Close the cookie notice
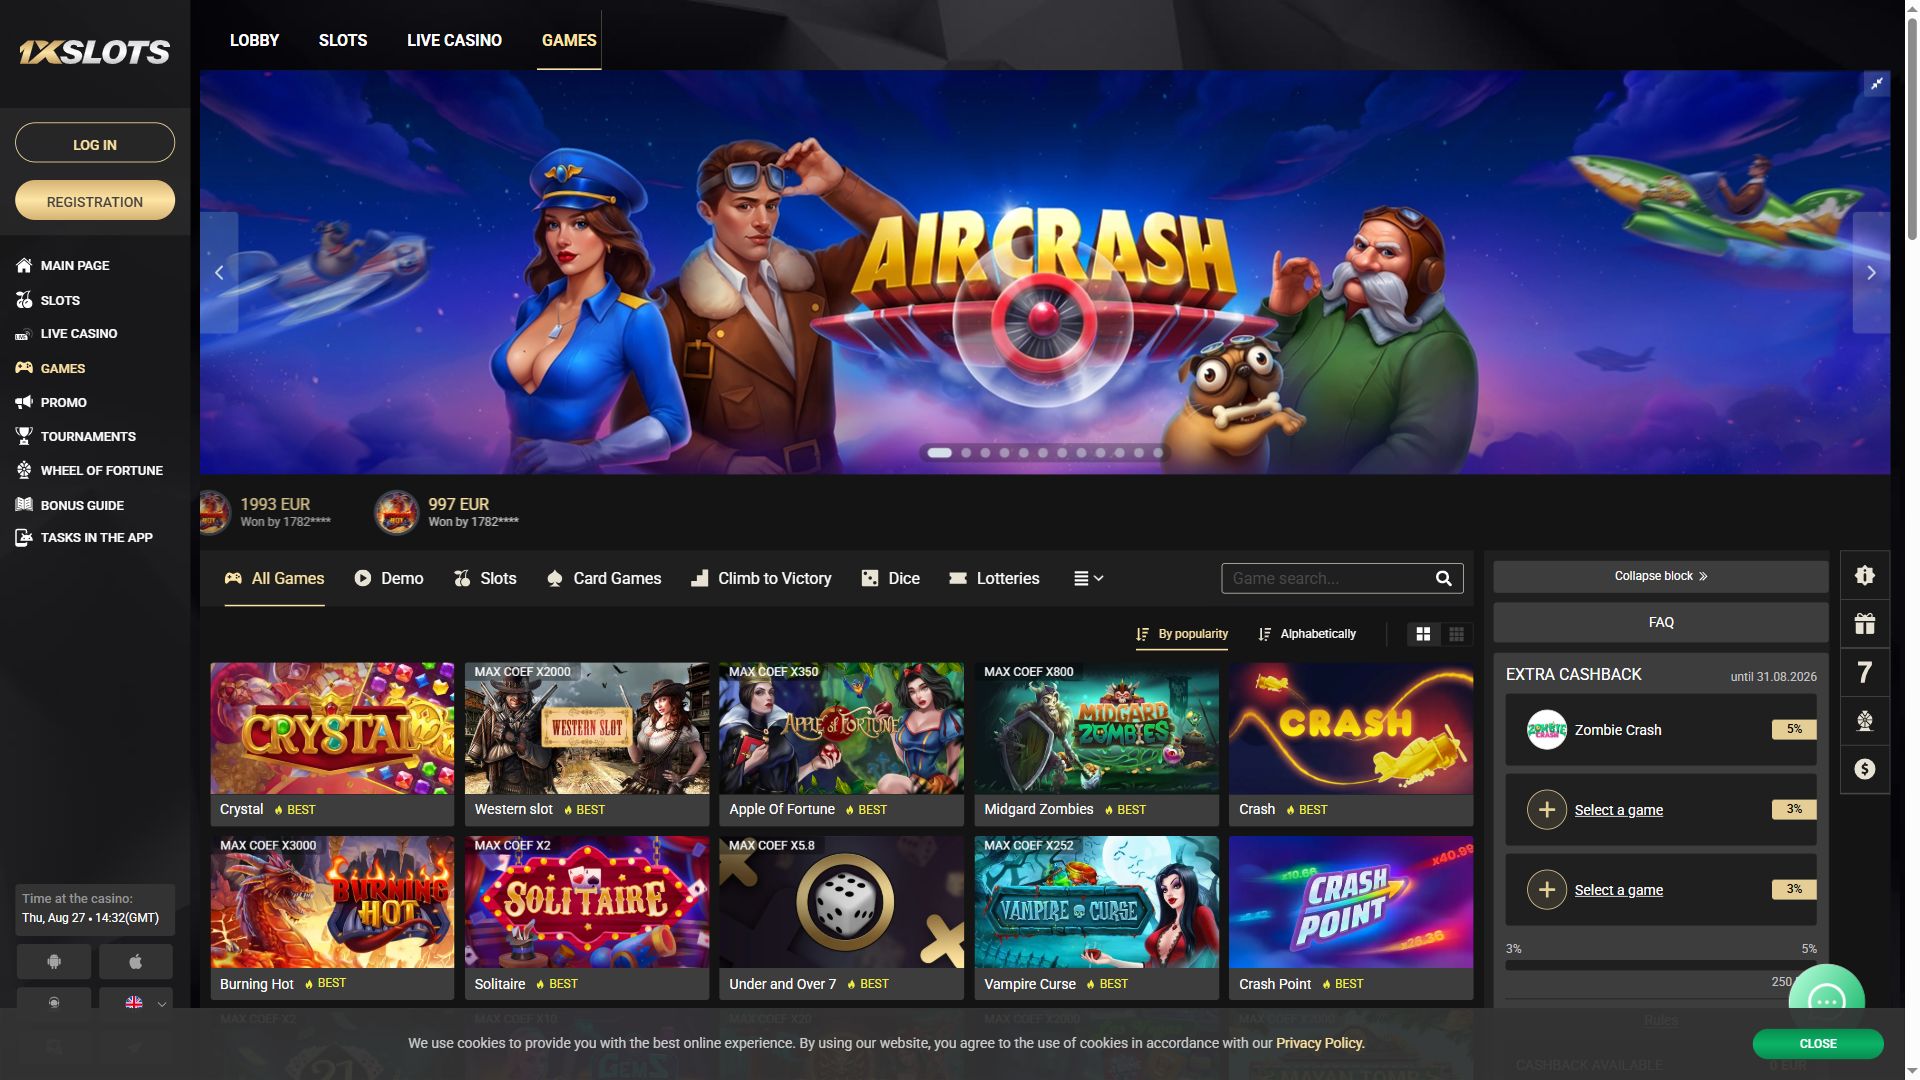The image size is (1920, 1080). (1817, 1043)
